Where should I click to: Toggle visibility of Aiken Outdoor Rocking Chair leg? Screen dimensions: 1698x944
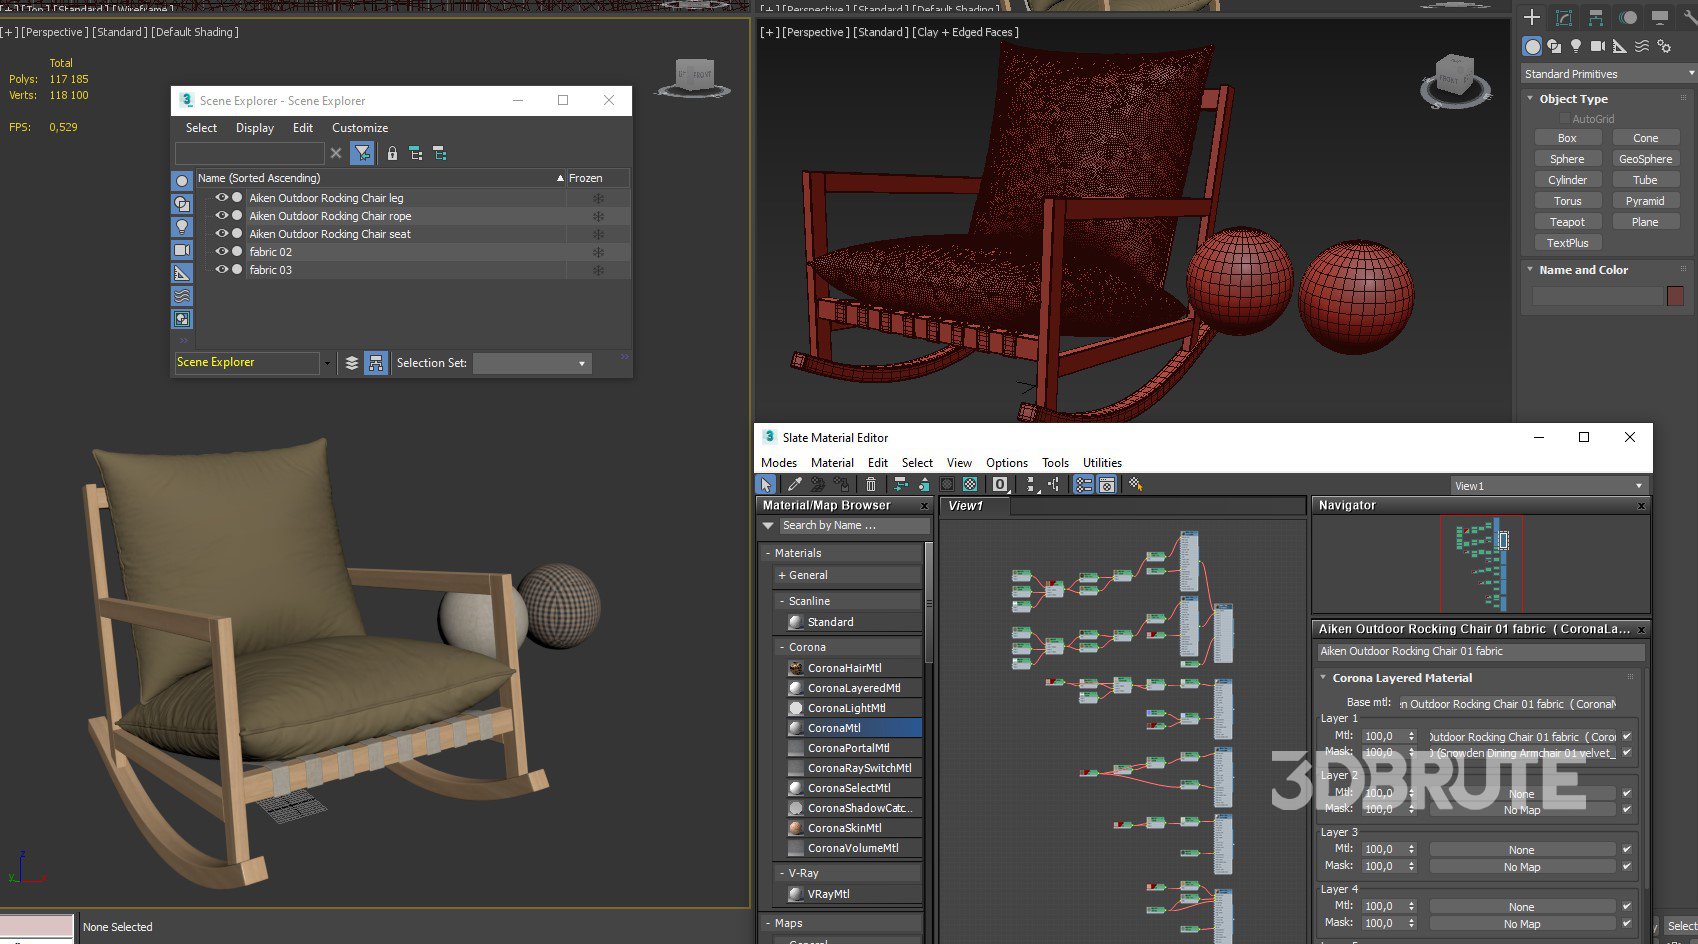(221, 198)
